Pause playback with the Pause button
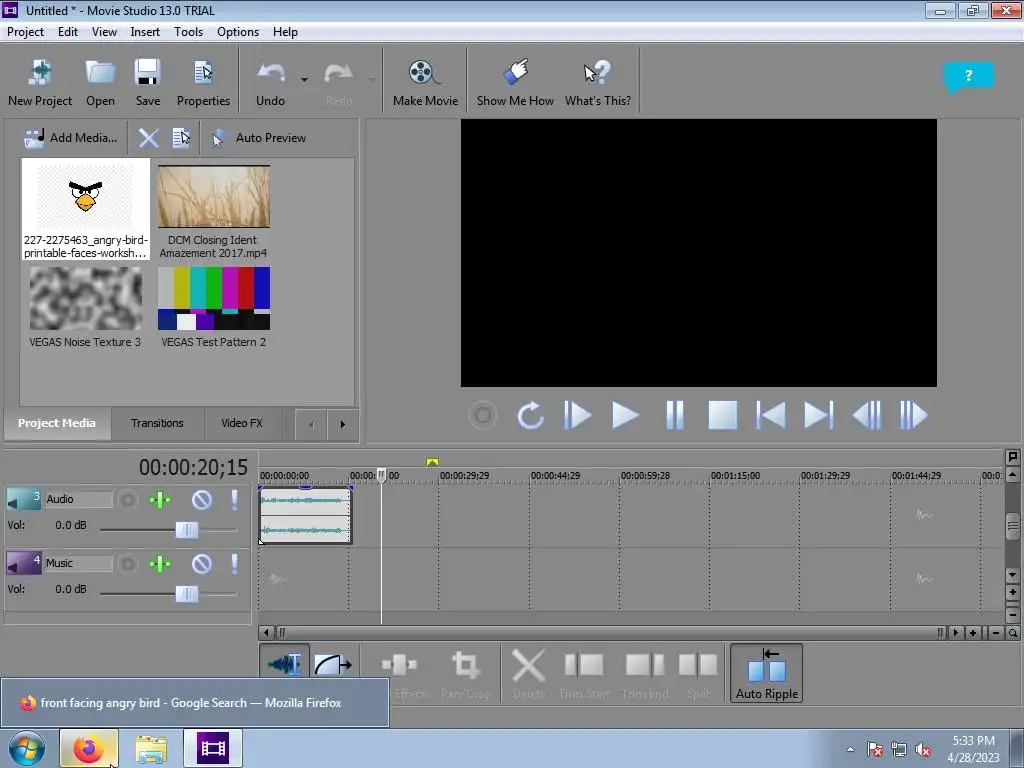The image size is (1024, 768). 675,415
